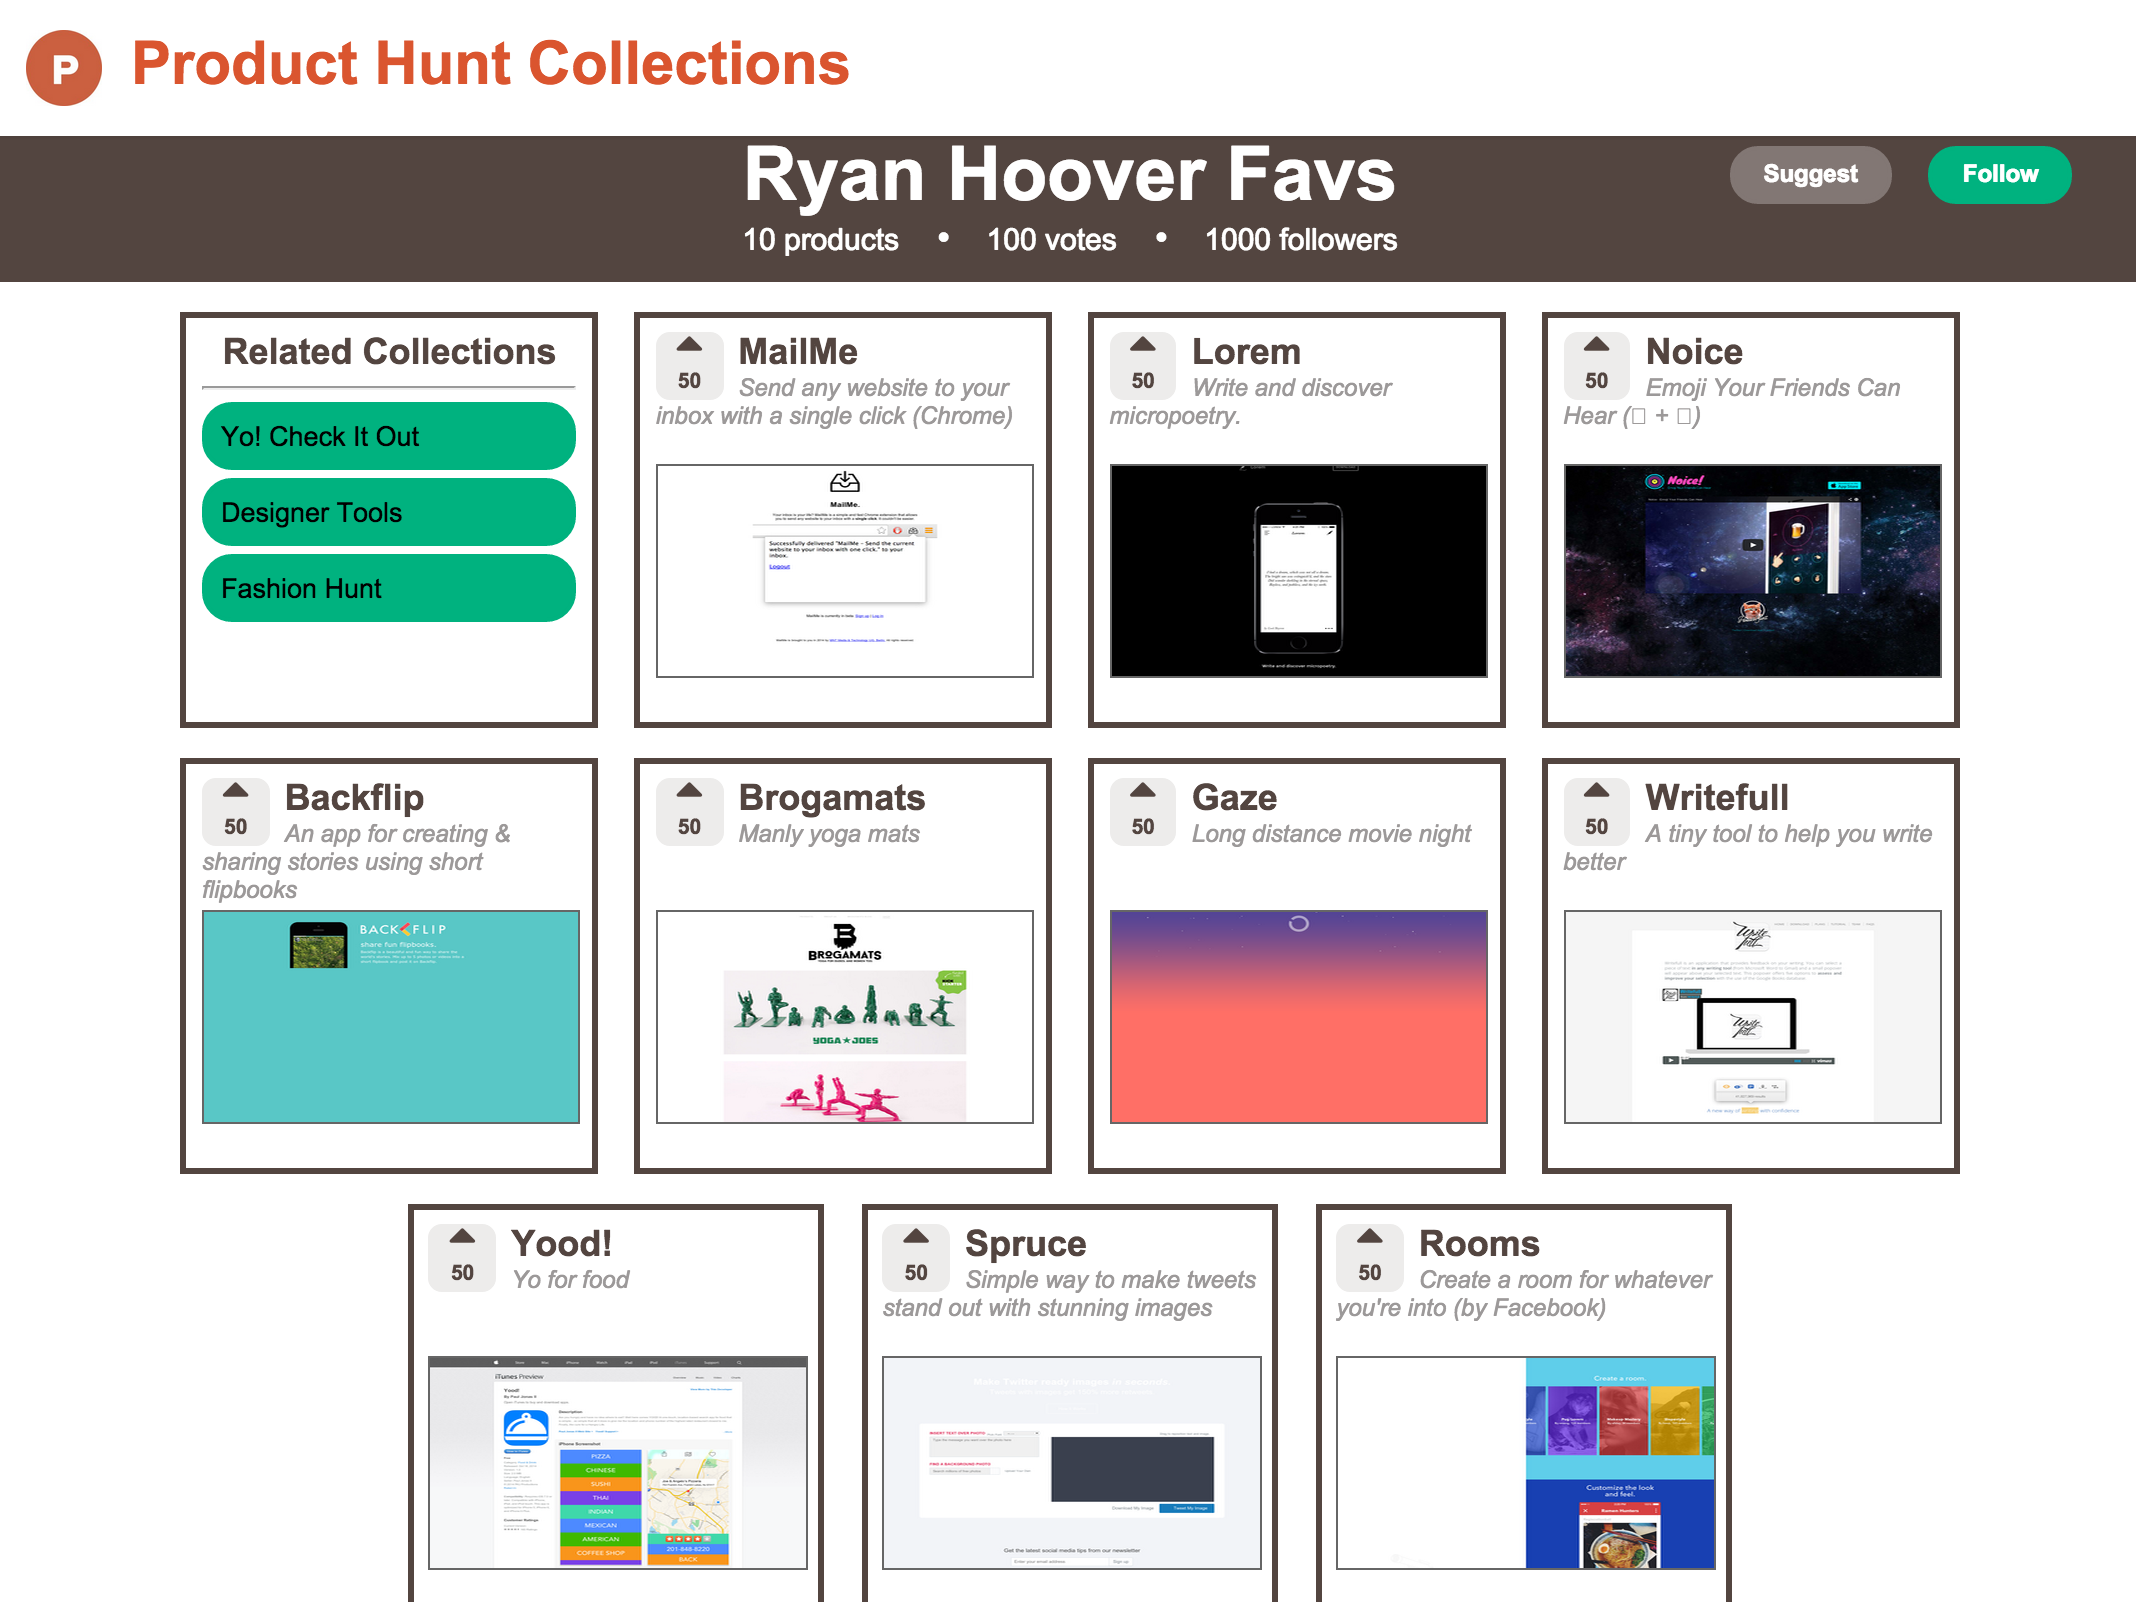Image resolution: width=2136 pixels, height=1602 pixels.
Task: Upvote the Brogamats product
Action: click(x=689, y=811)
